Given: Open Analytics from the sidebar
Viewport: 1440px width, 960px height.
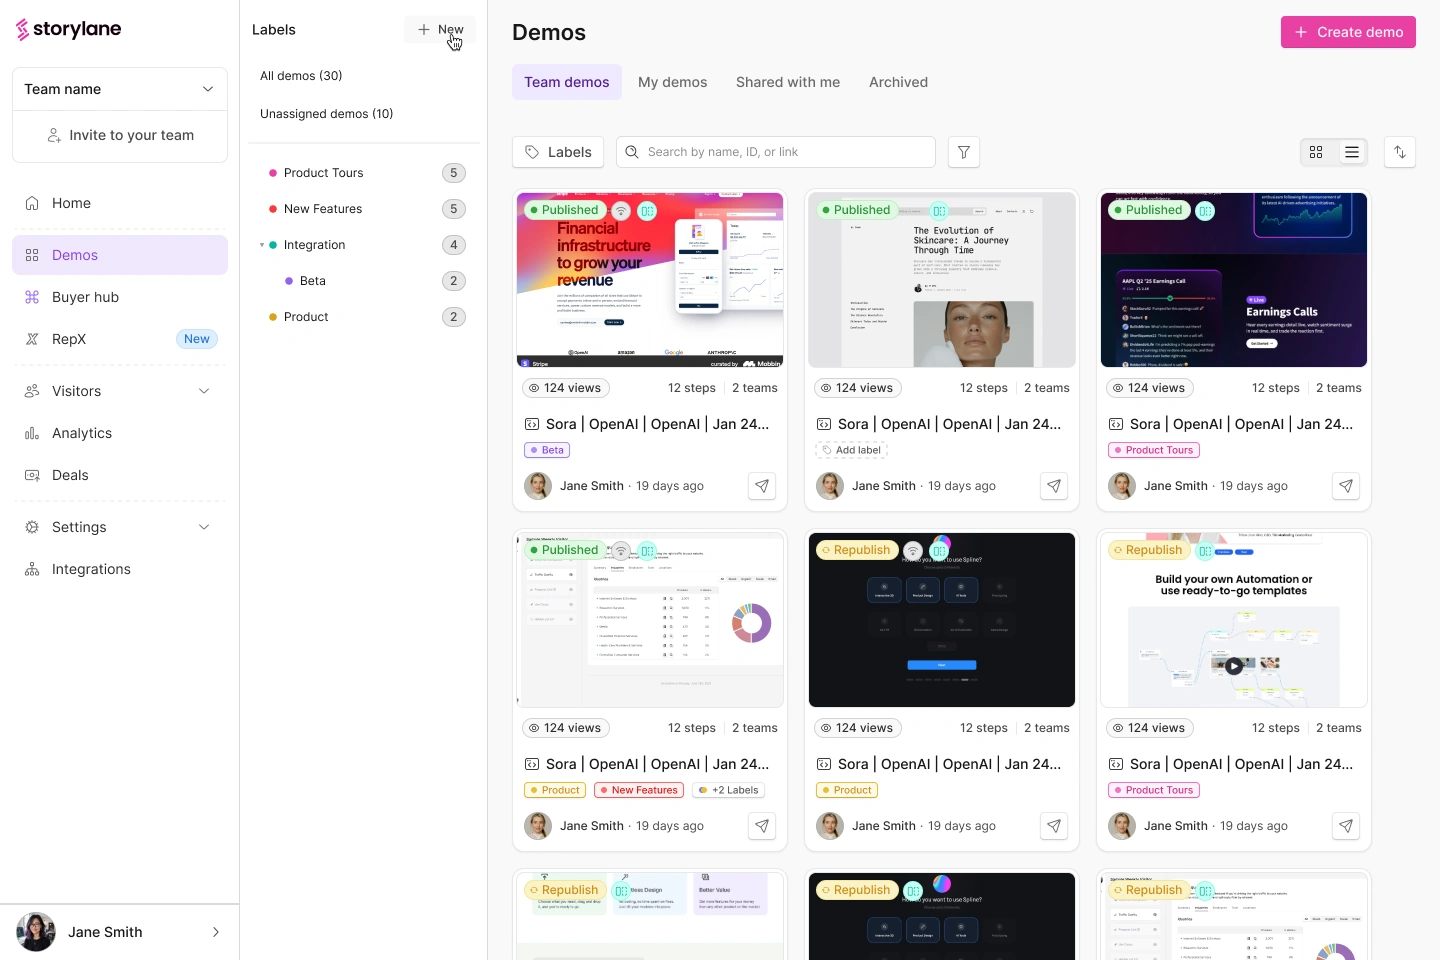Looking at the screenshot, I should 120,433.
